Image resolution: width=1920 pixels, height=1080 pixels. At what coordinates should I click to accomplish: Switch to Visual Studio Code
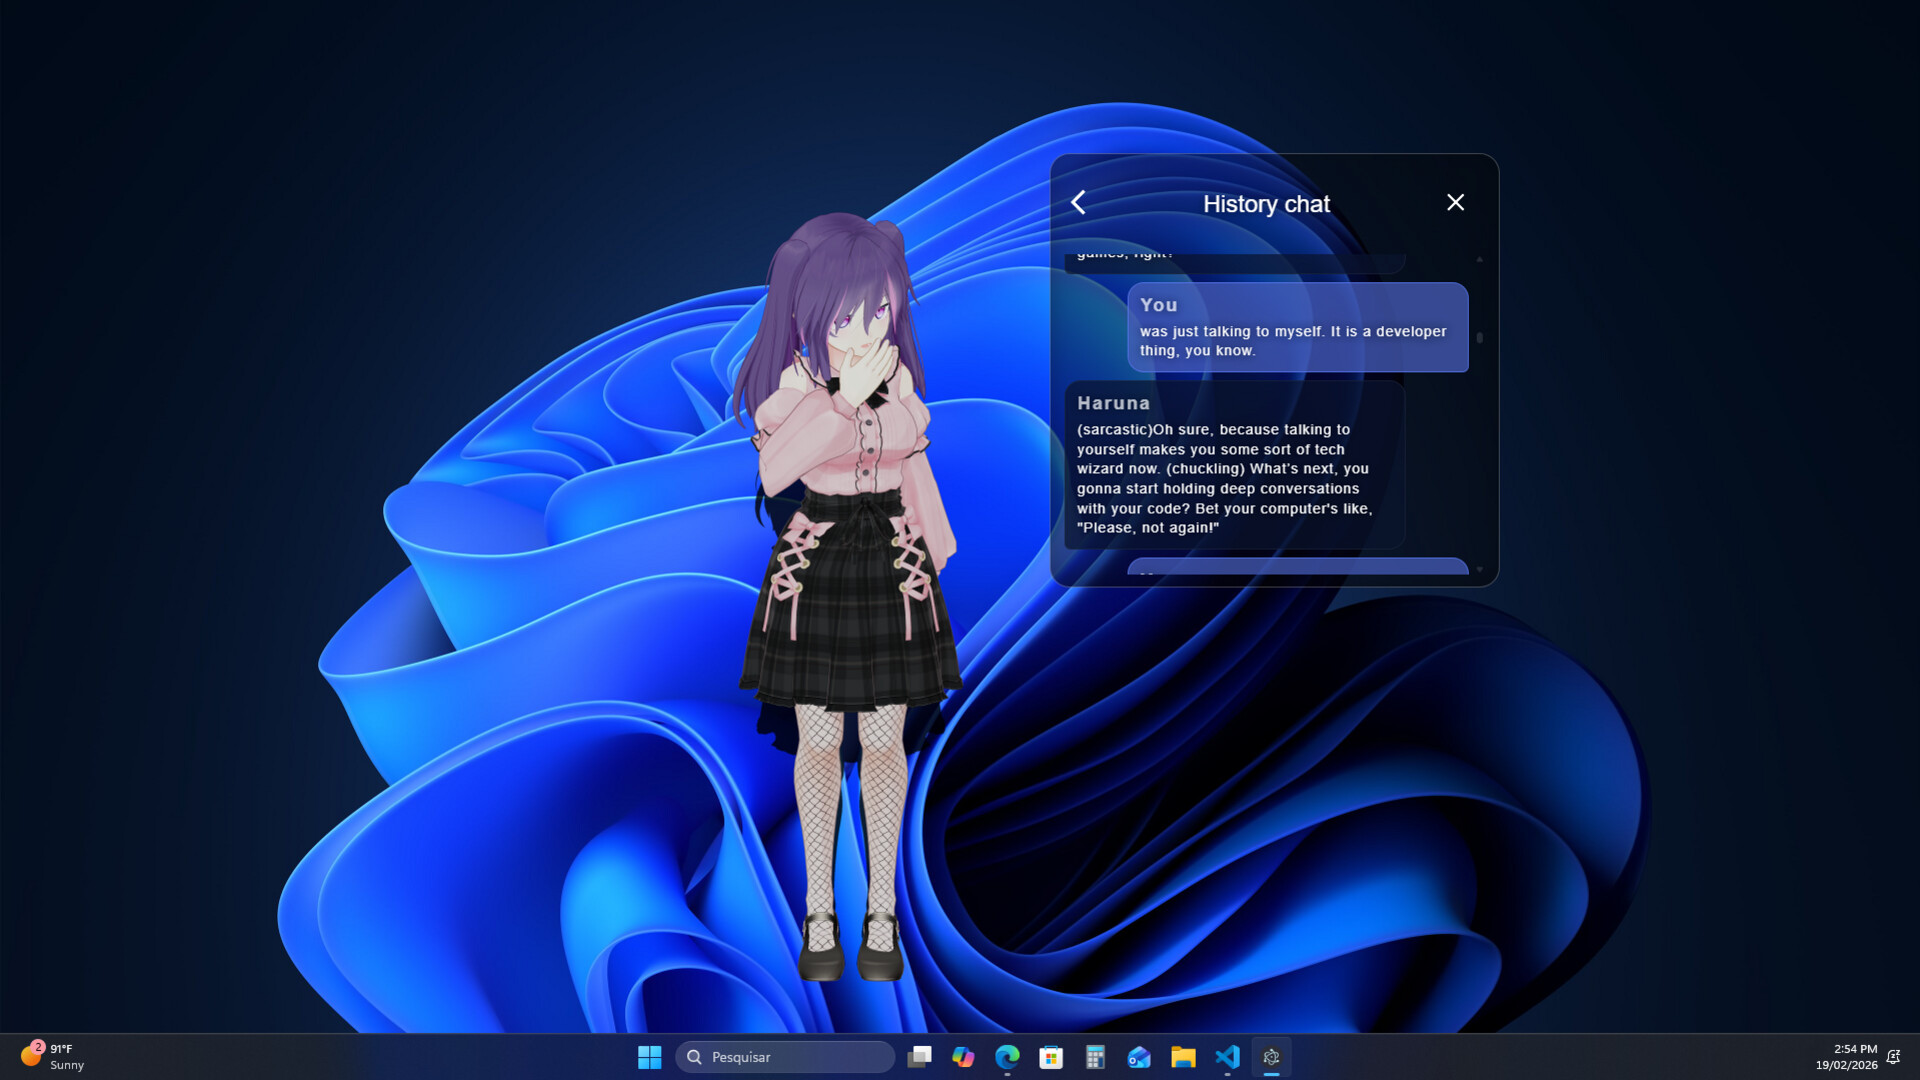(1227, 1057)
